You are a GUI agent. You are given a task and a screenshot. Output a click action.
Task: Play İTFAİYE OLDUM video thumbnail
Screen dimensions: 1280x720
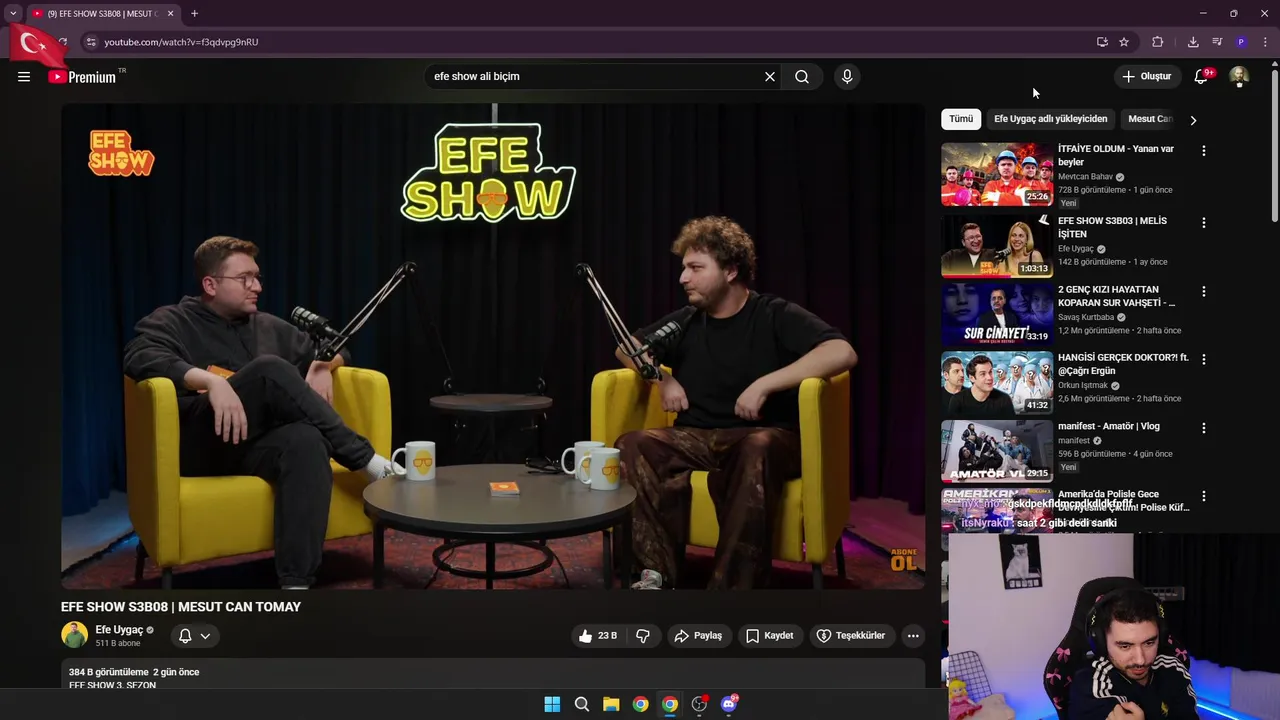pyautogui.click(x=997, y=174)
